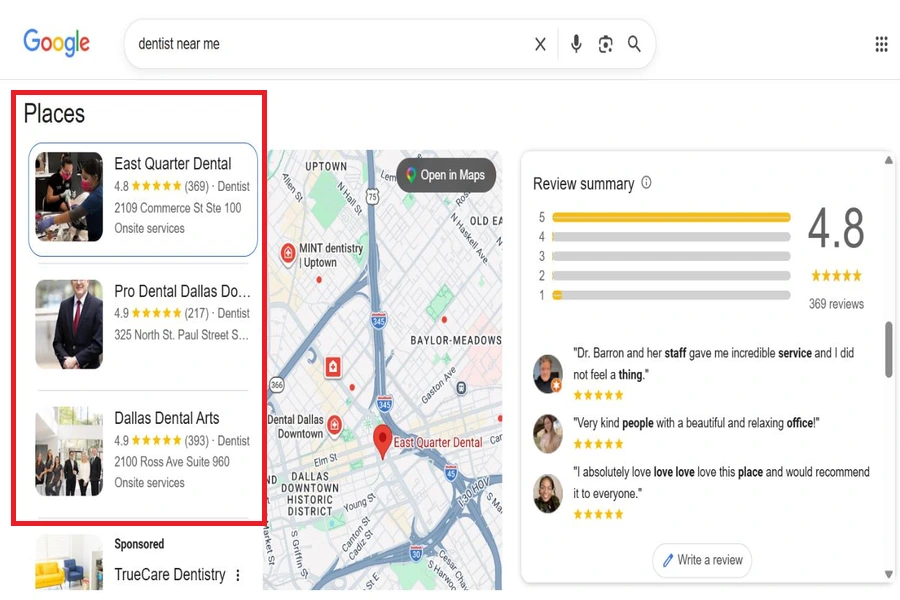This screenshot has height=600, width=900.
Task: Click the magnifier search icon
Action: (634, 44)
